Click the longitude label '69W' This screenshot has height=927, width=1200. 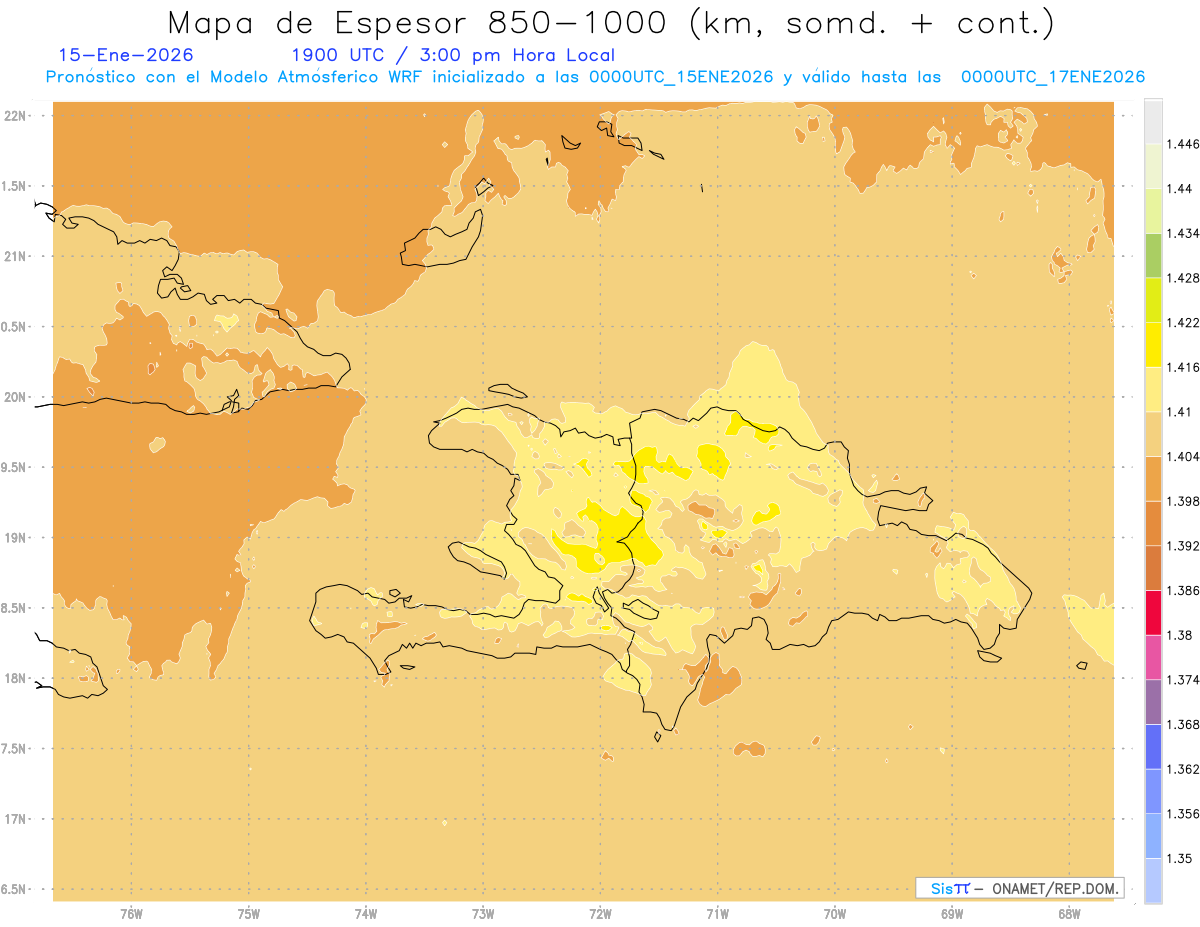pyautogui.click(x=952, y=913)
